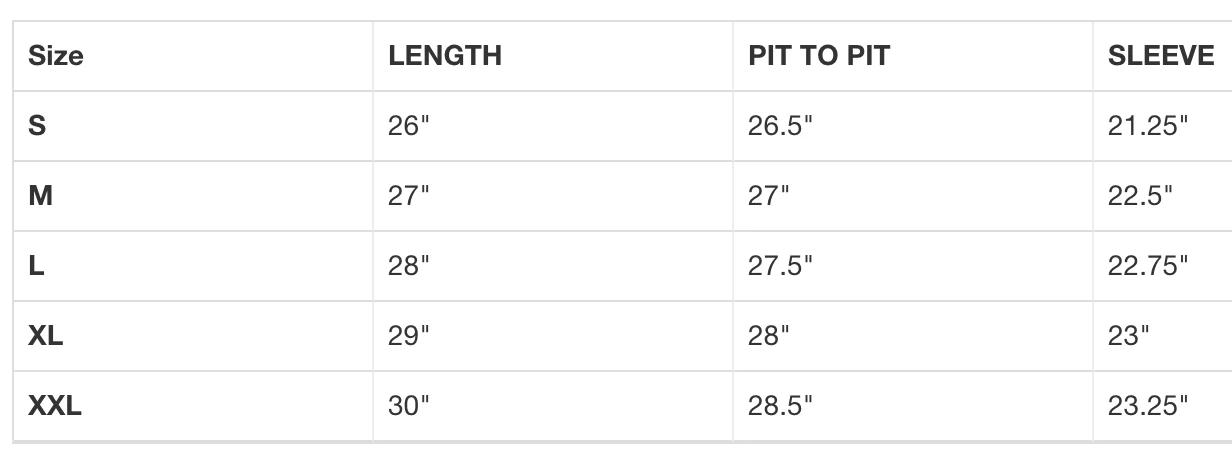Click the SLEEVE column header
1232x460 pixels.
coord(1160,57)
